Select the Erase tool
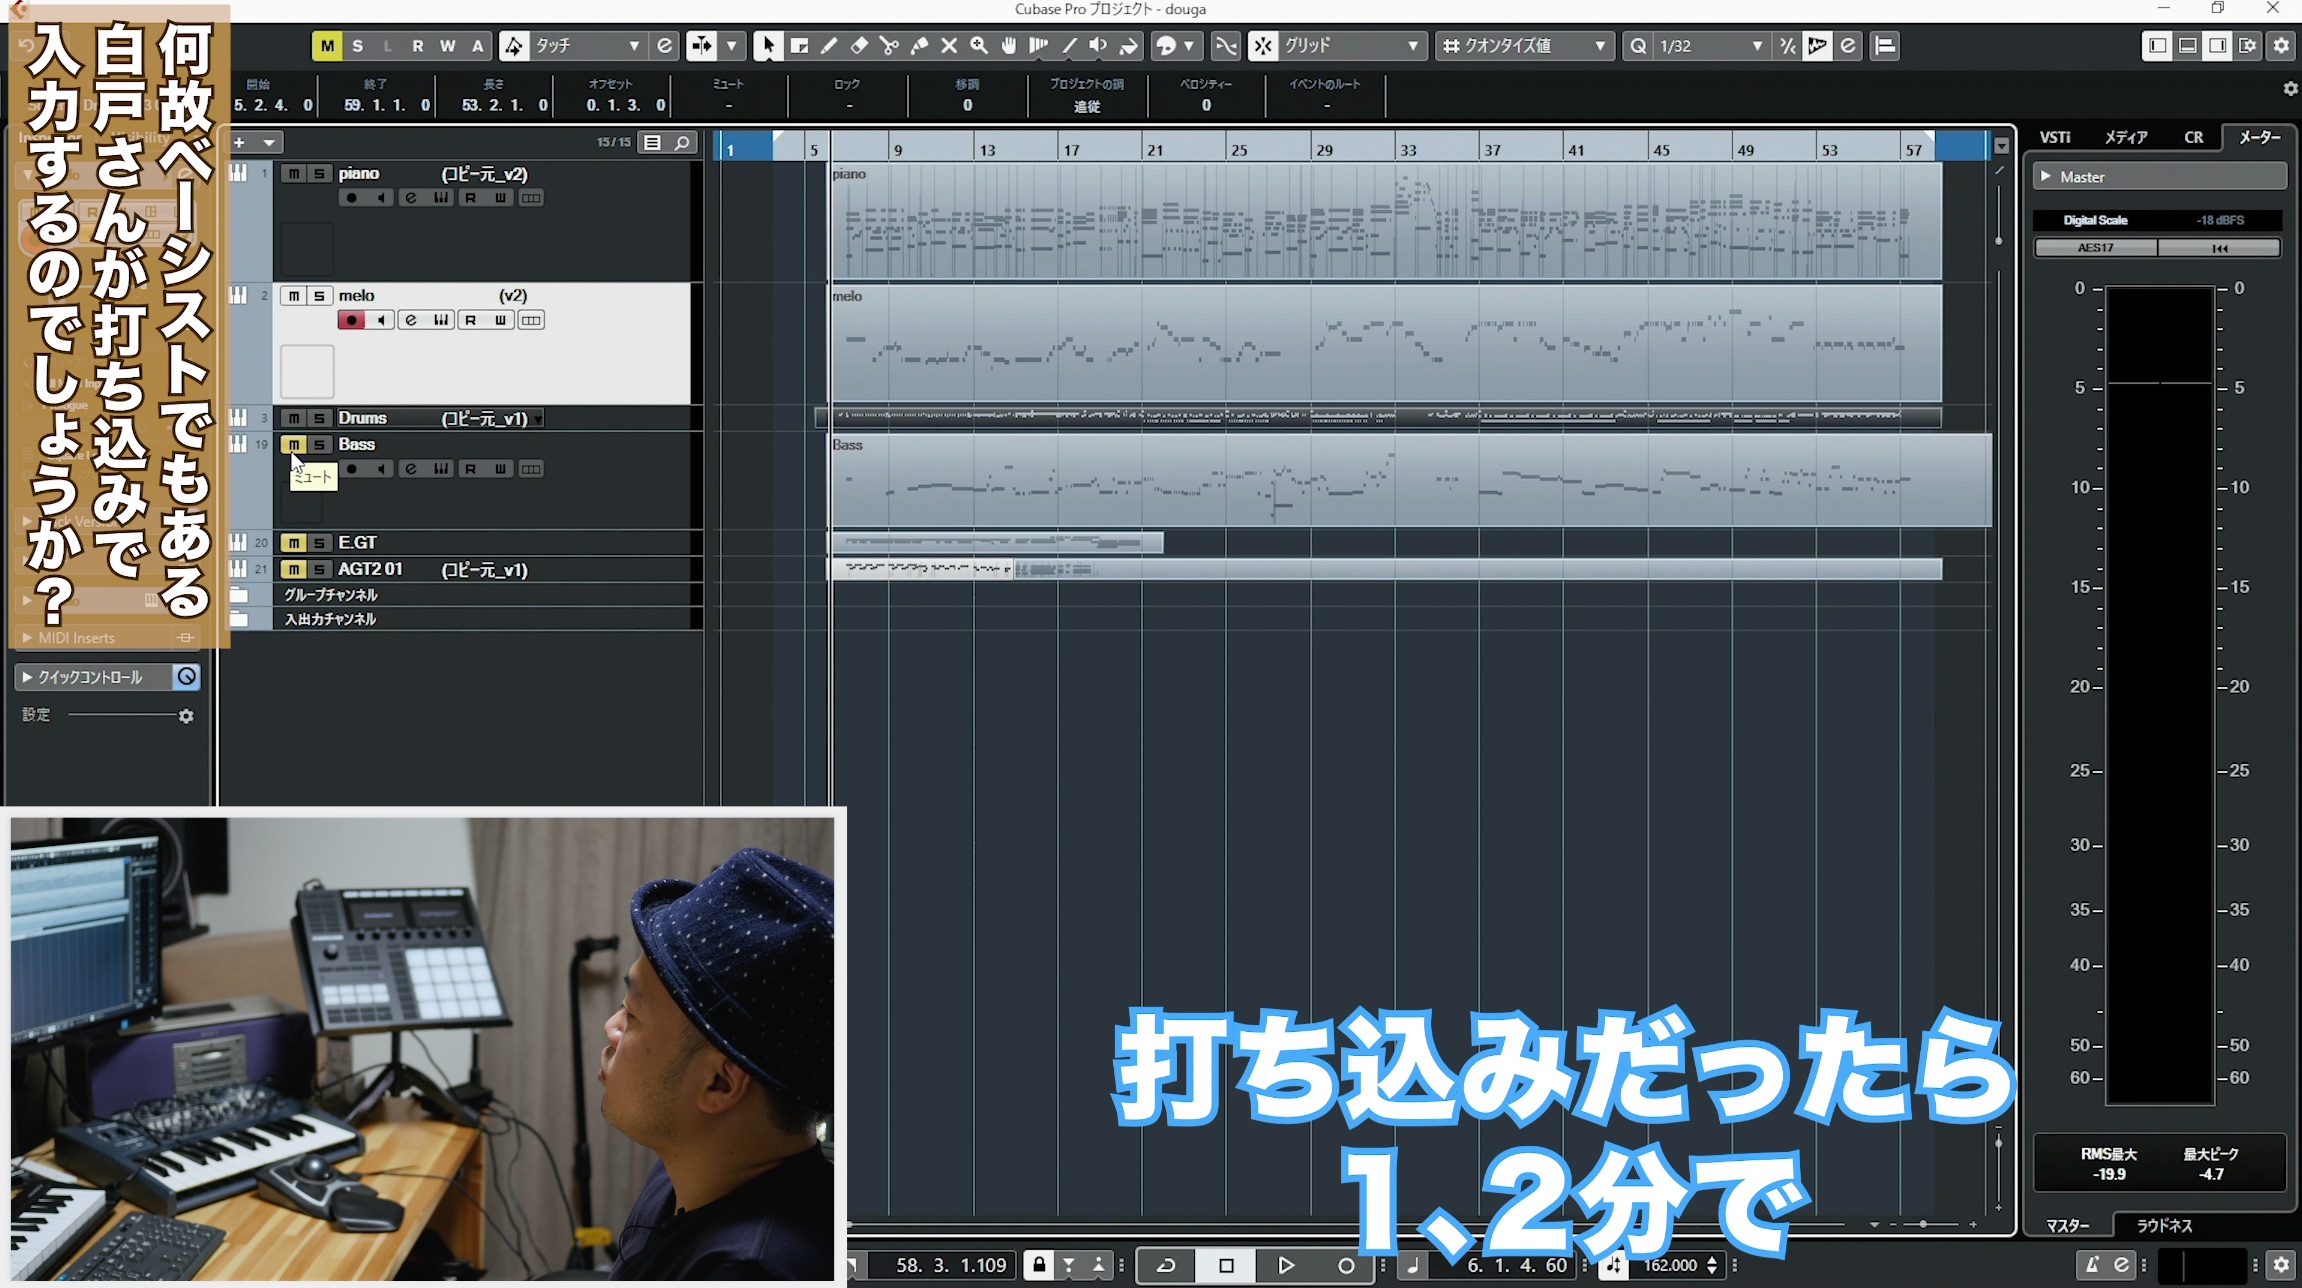The image size is (2302, 1288). (859, 46)
